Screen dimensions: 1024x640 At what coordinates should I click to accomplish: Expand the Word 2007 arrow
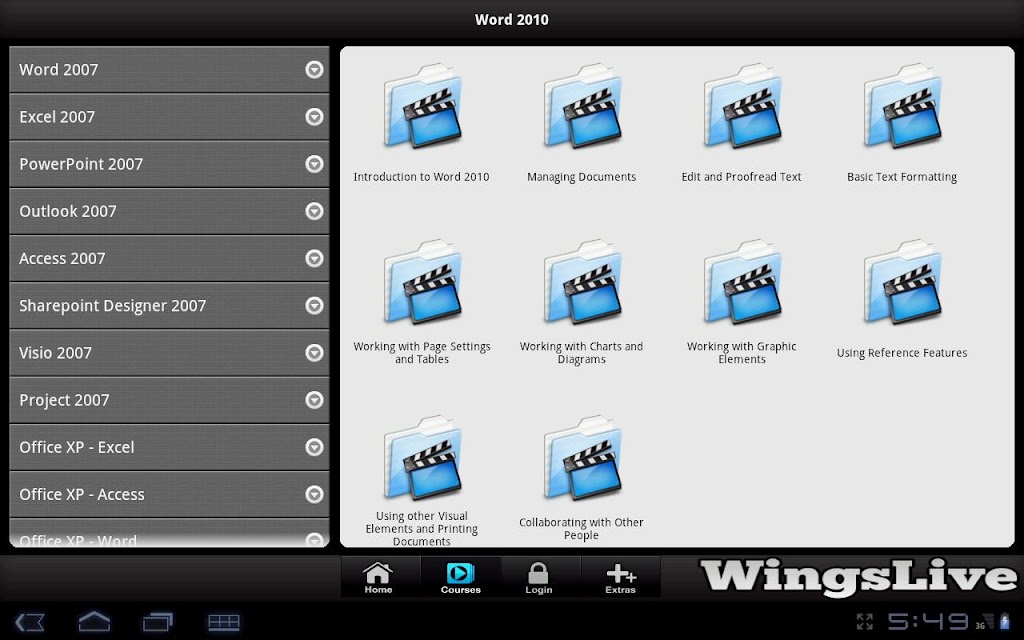tap(315, 69)
